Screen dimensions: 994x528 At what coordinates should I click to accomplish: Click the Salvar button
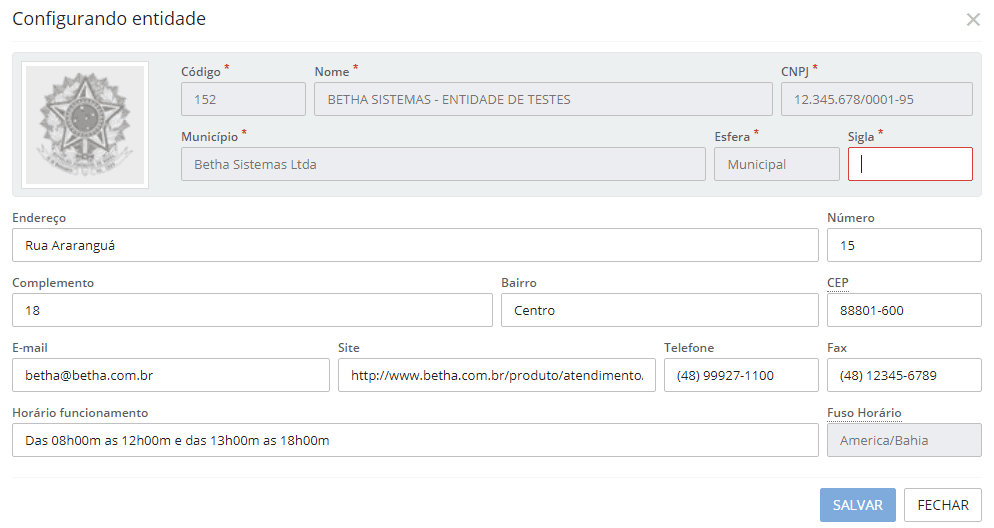coord(857,505)
